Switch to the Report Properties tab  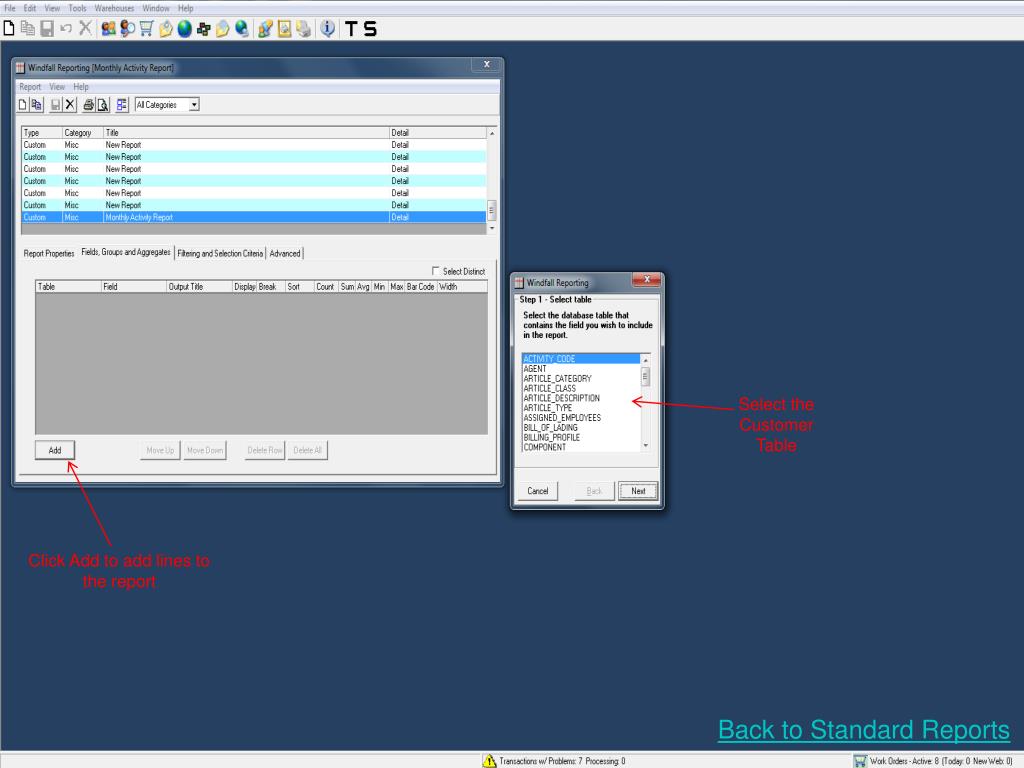tap(49, 253)
